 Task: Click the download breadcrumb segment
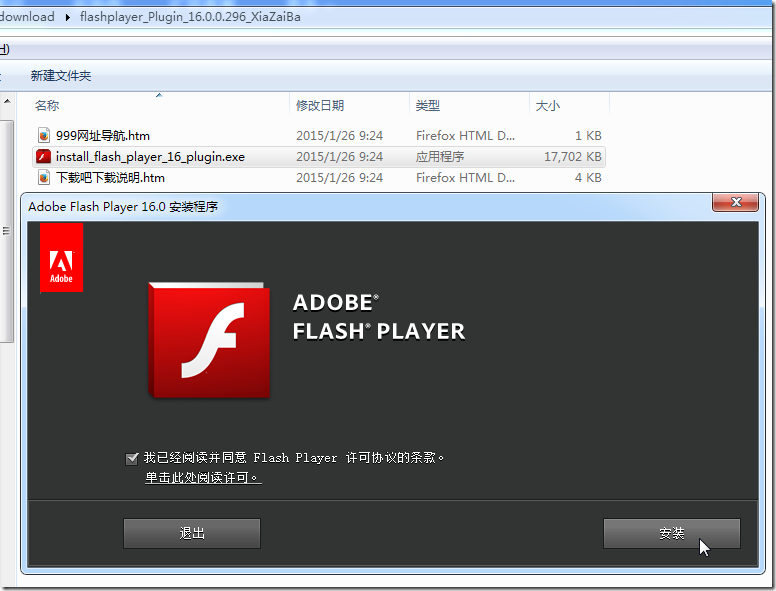[27, 17]
